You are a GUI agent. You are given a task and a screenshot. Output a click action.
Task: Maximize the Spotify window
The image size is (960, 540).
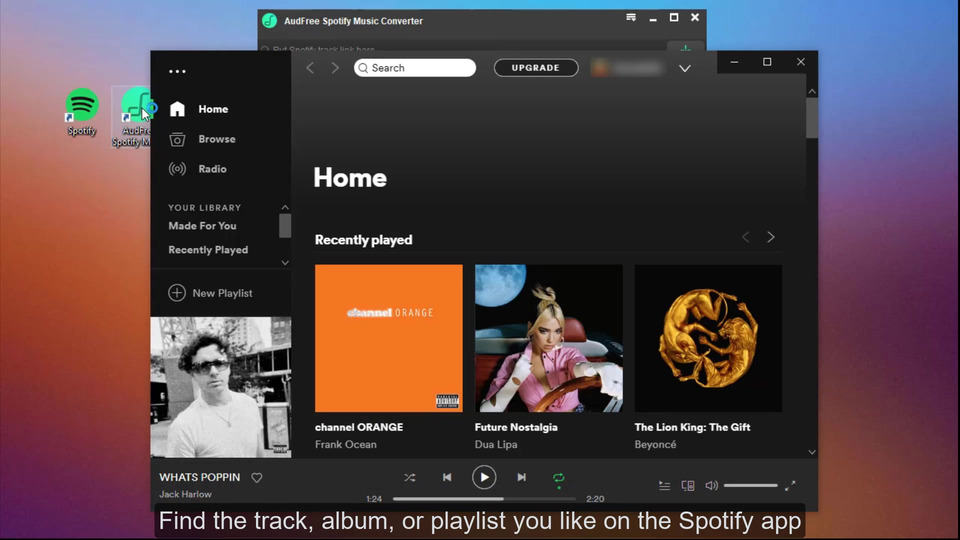[767, 62]
